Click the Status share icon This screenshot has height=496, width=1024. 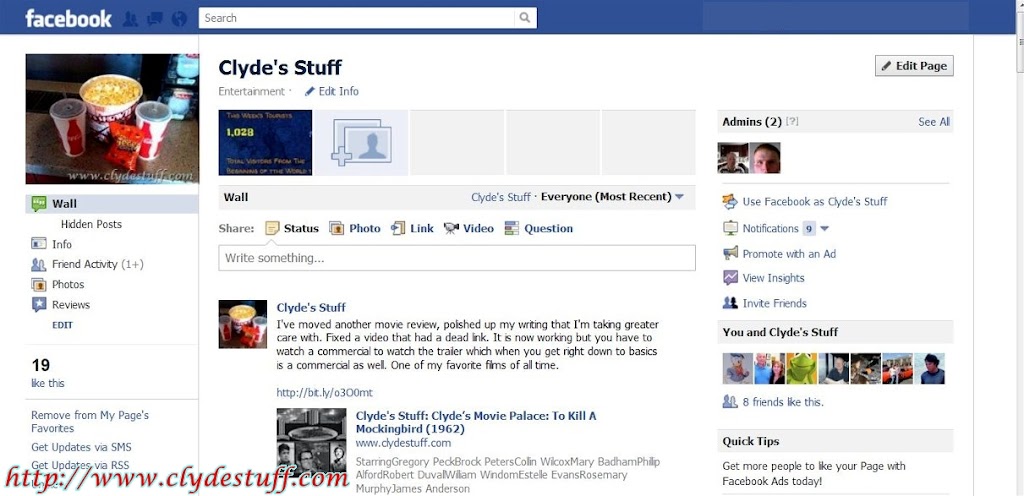[x=272, y=228]
